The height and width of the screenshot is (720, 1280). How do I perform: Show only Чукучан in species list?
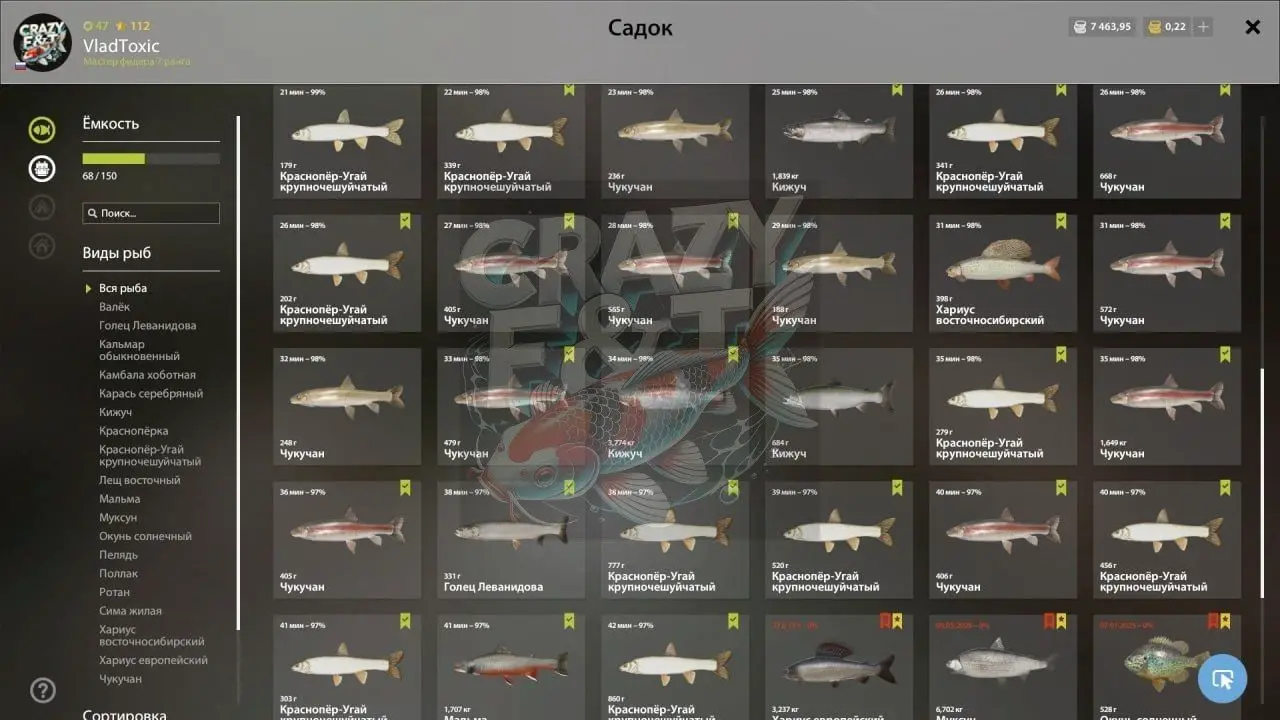pos(120,679)
